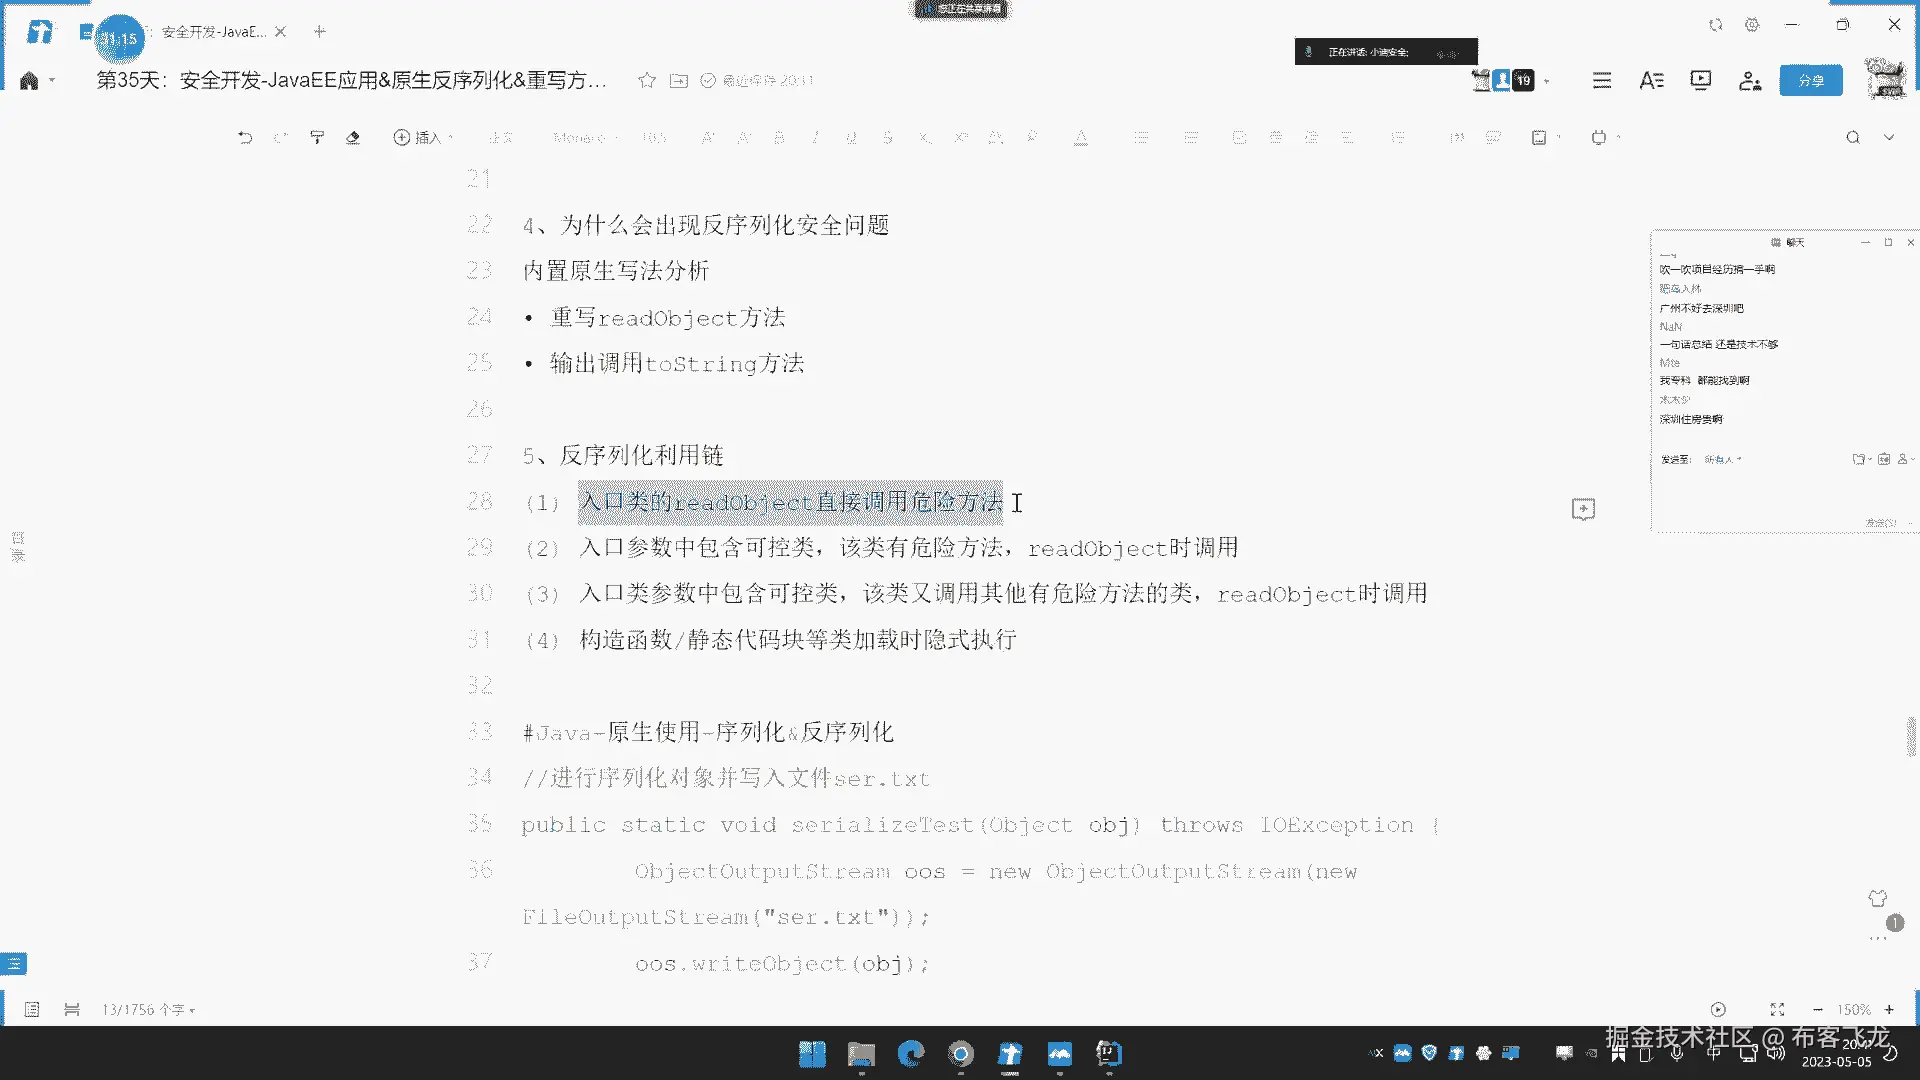This screenshot has height=1080, width=1920.
Task: Open collaborator permissions icon
Action: point(1749,81)
